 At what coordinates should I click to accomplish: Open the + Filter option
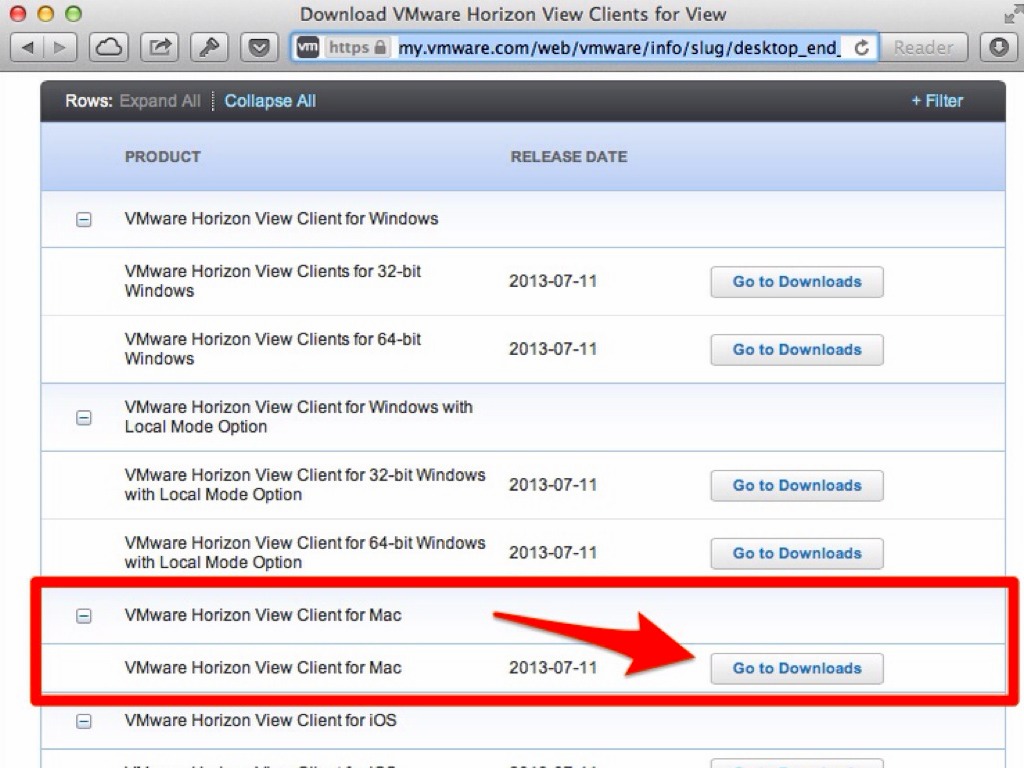936,101
